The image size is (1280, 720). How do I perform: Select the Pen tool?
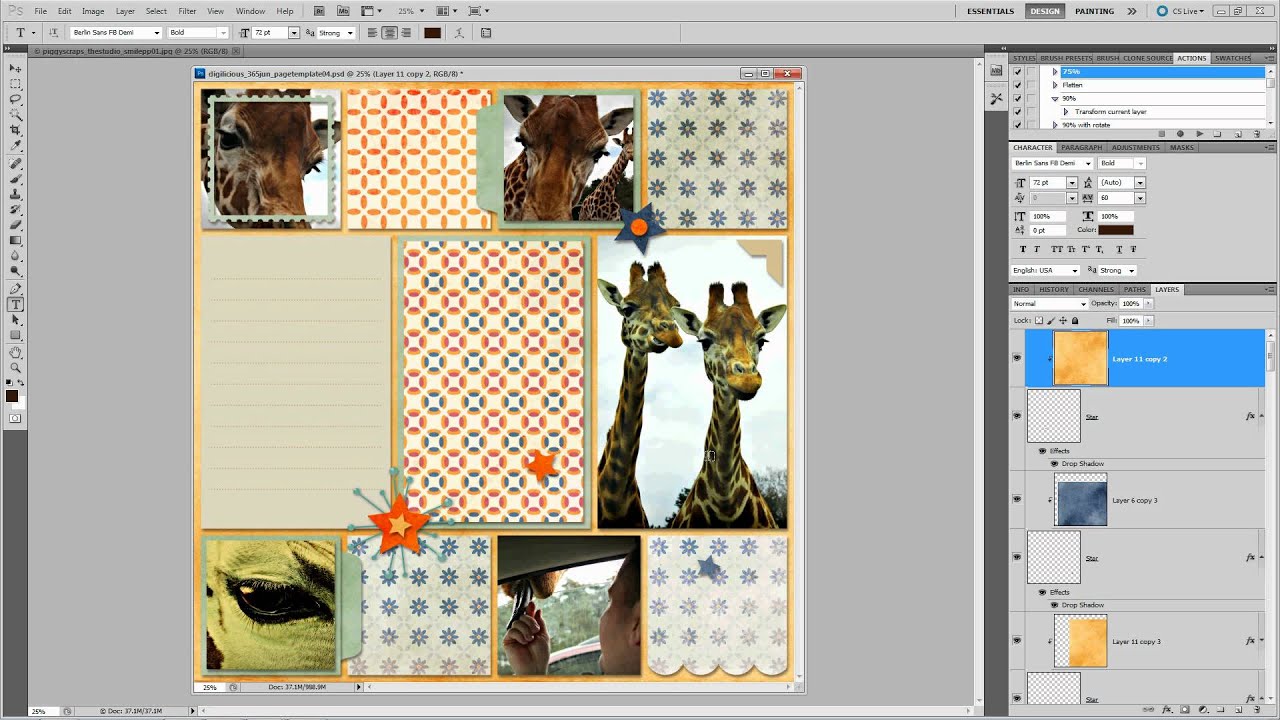[16, 289]
